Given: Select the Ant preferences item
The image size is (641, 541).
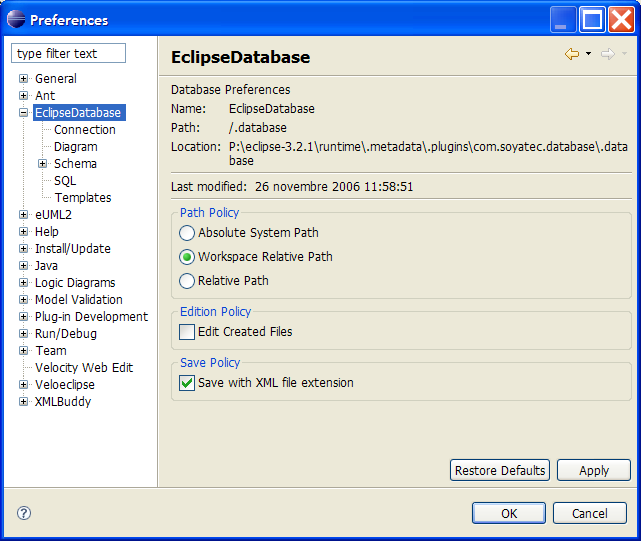Looking at the screenshot, I should click(x=45, y=96).
